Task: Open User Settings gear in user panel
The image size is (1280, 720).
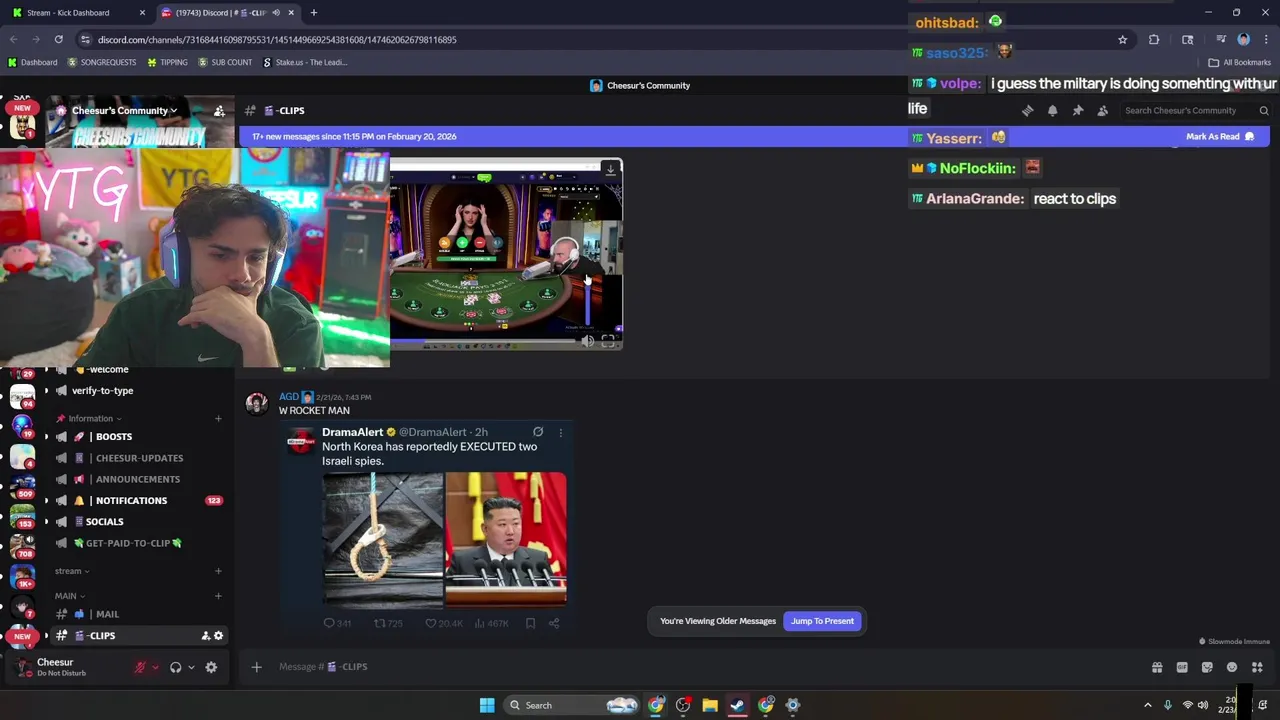Action: pyautogui.click(x=211, y=667)
